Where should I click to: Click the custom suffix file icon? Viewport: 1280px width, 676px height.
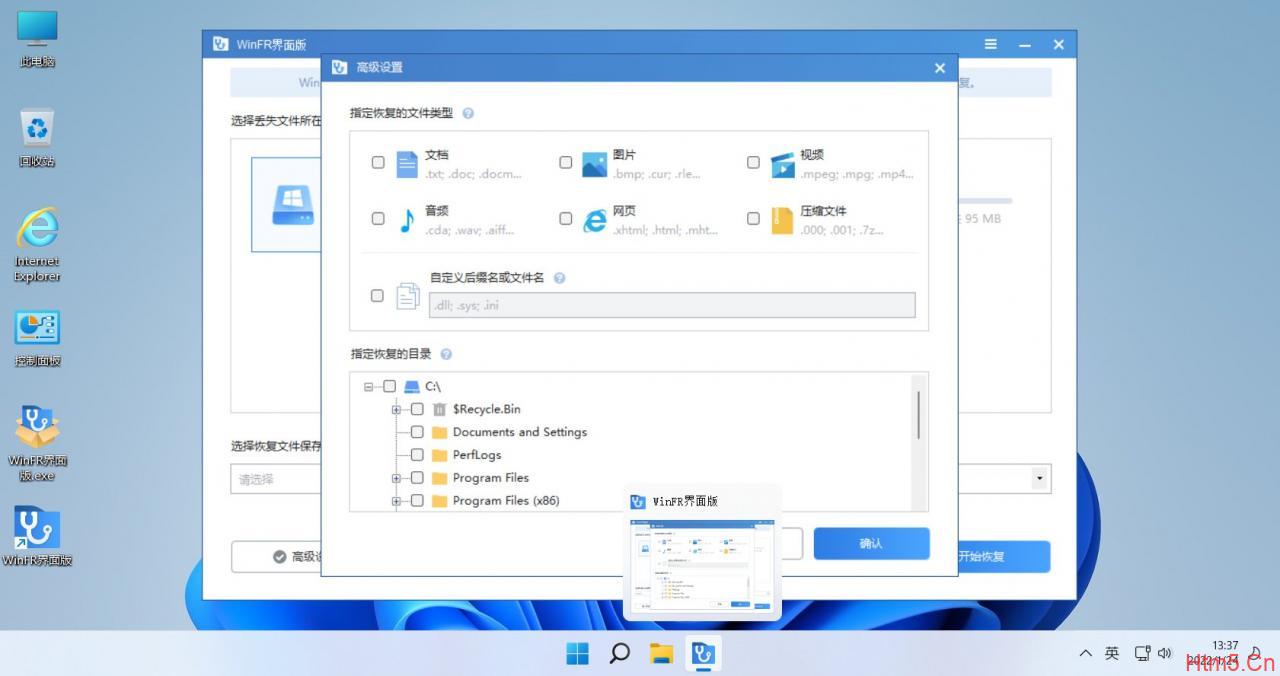[407, 296]
